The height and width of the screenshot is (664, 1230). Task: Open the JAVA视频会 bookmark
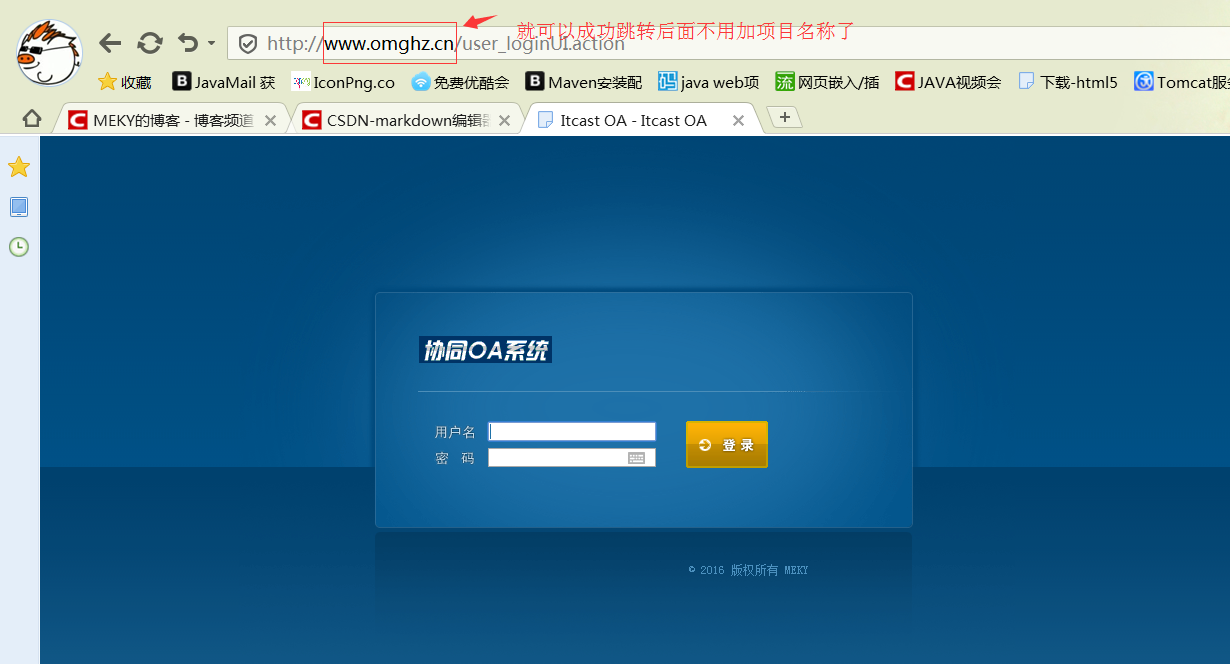(948, 82)
